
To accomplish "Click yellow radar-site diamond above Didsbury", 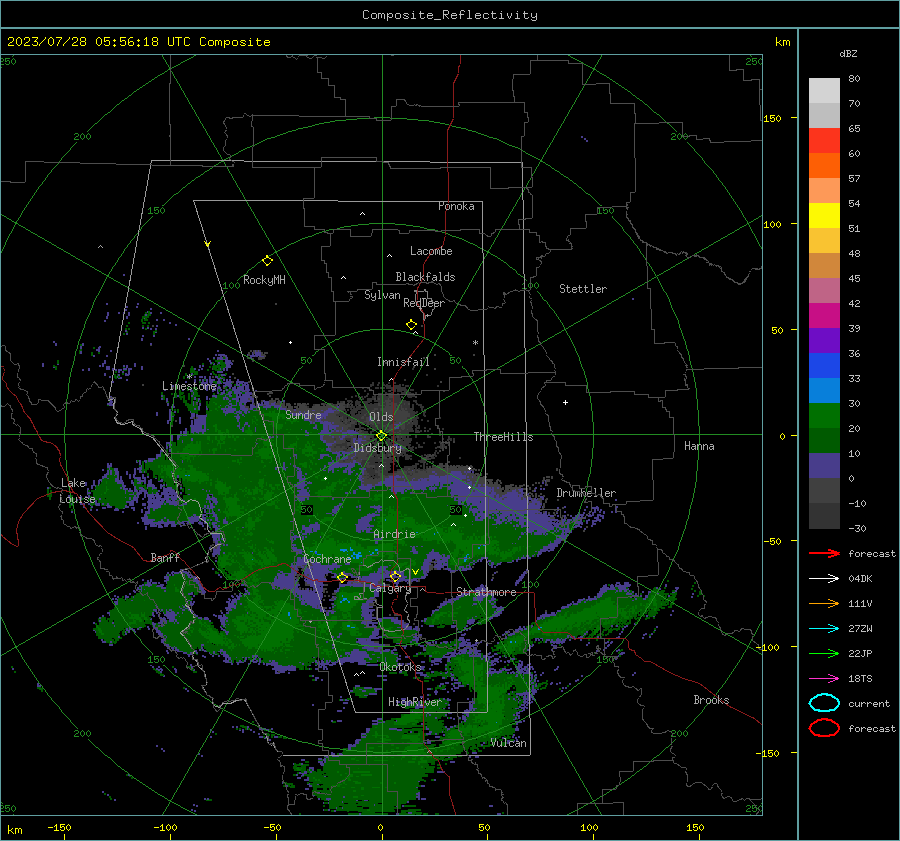I will 381,436.
